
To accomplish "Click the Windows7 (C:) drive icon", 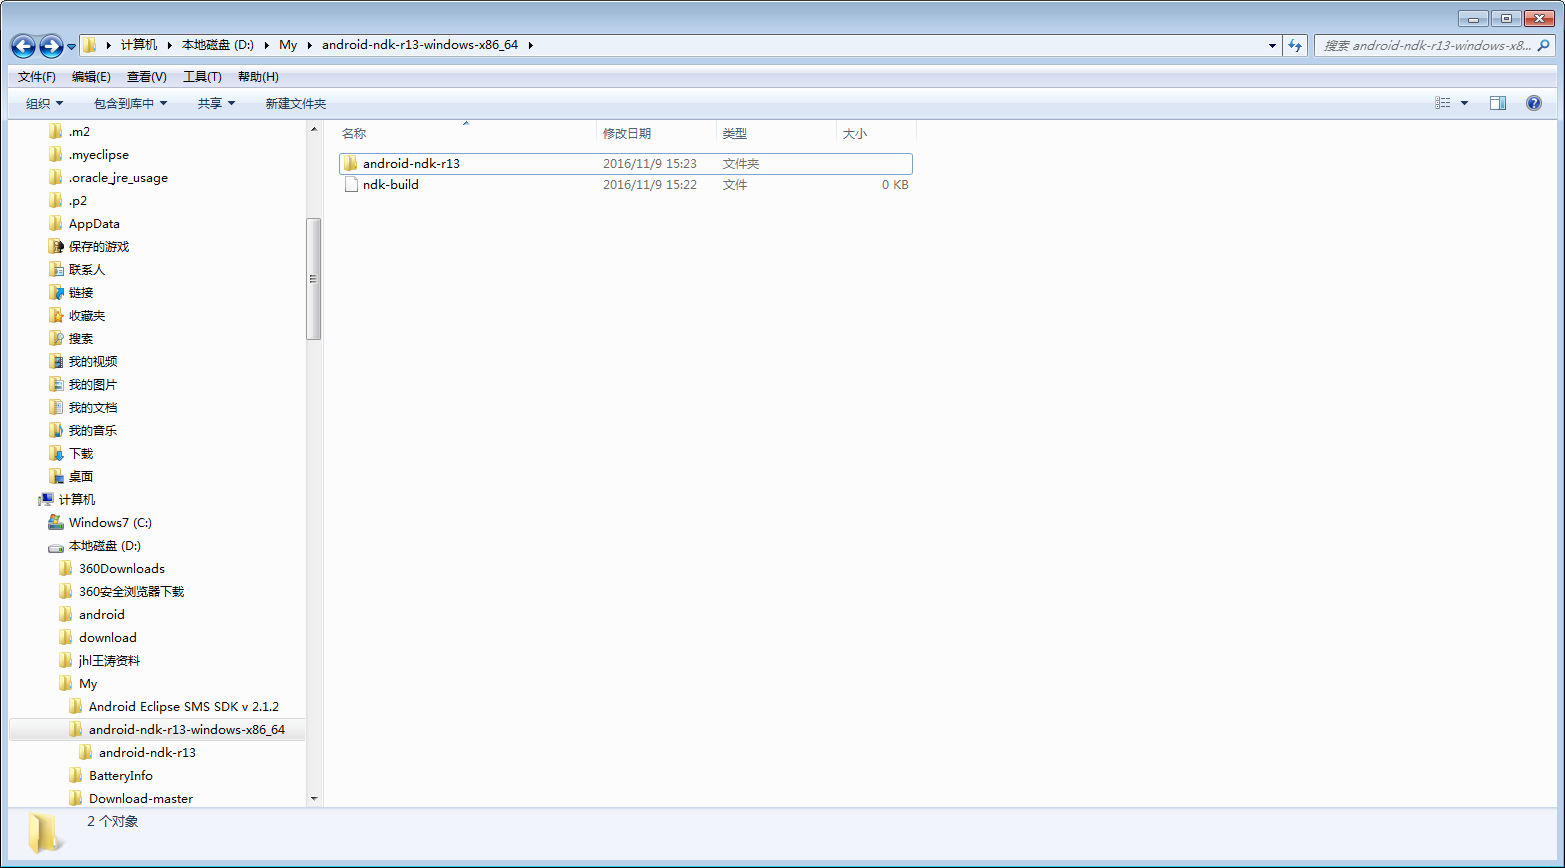I will (x=56, y=522).
